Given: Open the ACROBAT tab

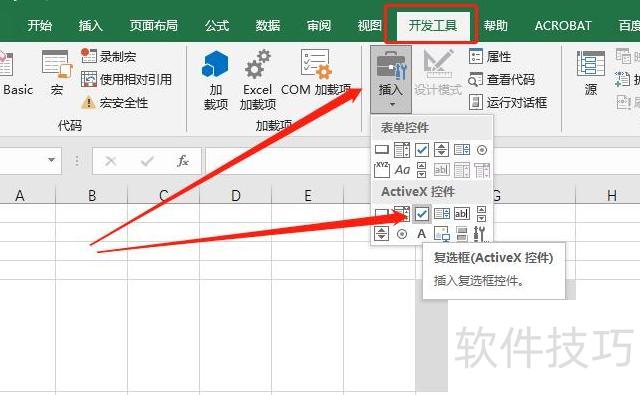Looking at the screenshot, I should 563,26.
